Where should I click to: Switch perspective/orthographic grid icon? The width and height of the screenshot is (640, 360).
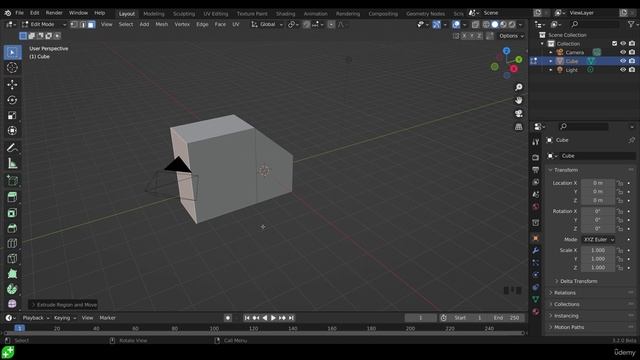pyautogui.click(x=518, y=127)
